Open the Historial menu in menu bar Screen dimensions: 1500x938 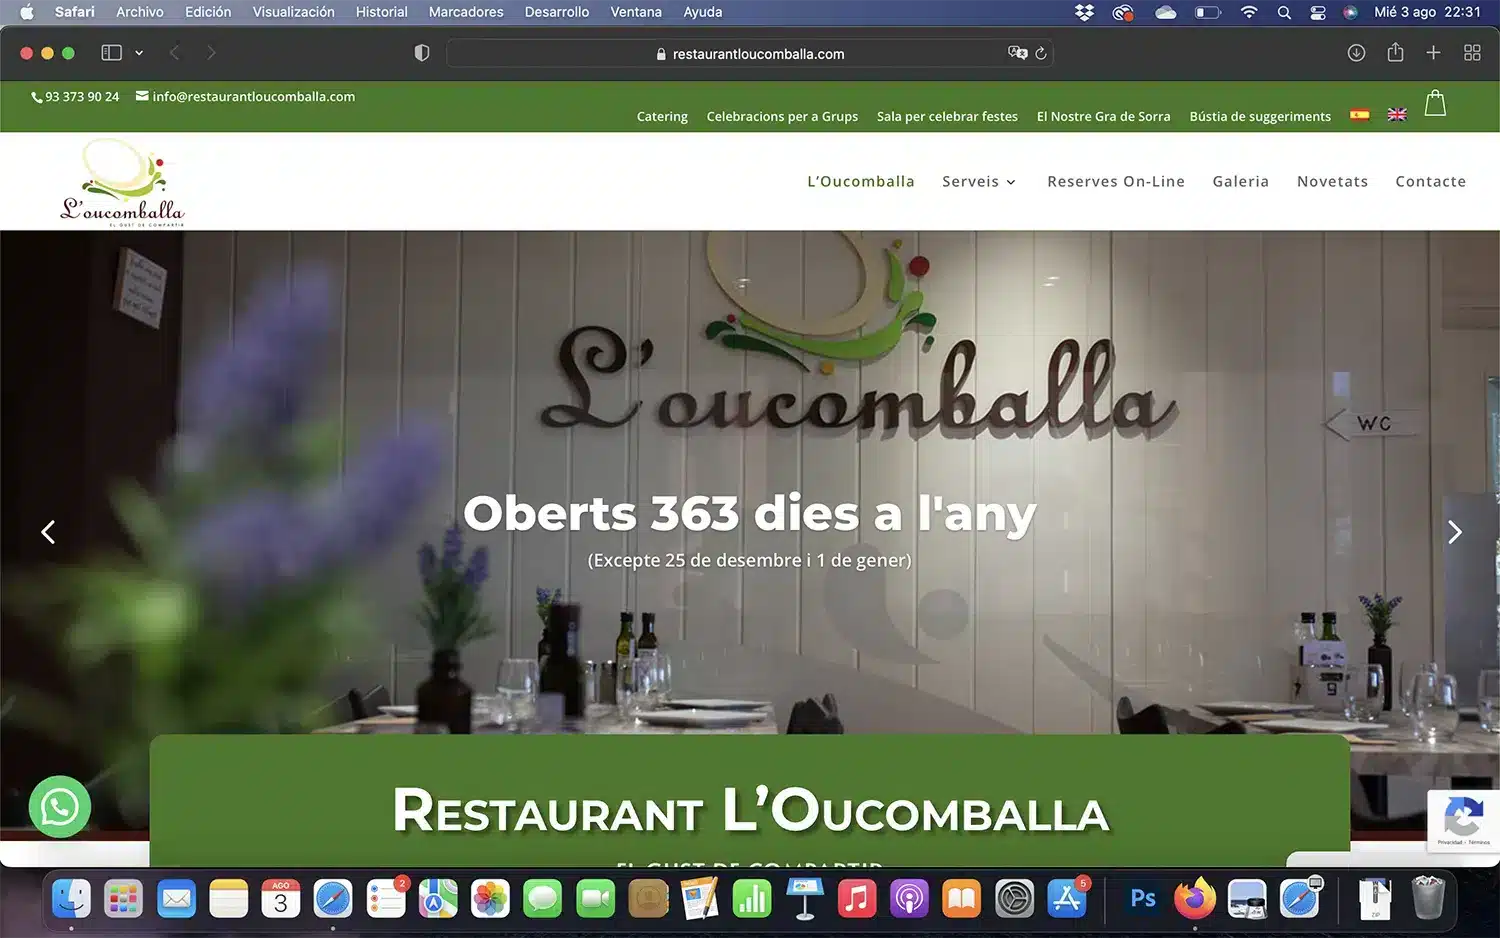[381, 12]
